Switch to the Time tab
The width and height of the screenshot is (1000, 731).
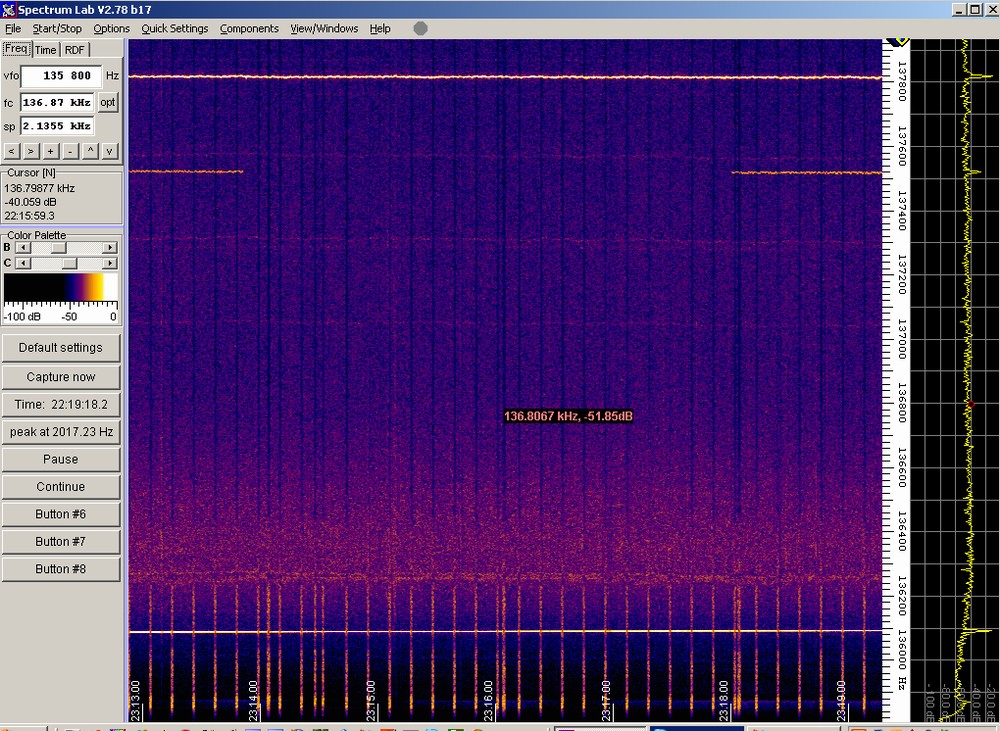[46, 50]
